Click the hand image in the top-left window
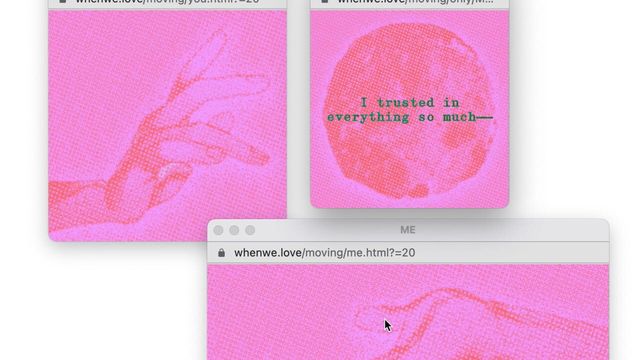This screenshot has height=360, width=640. pyautogui.click(x=167, y=126)
